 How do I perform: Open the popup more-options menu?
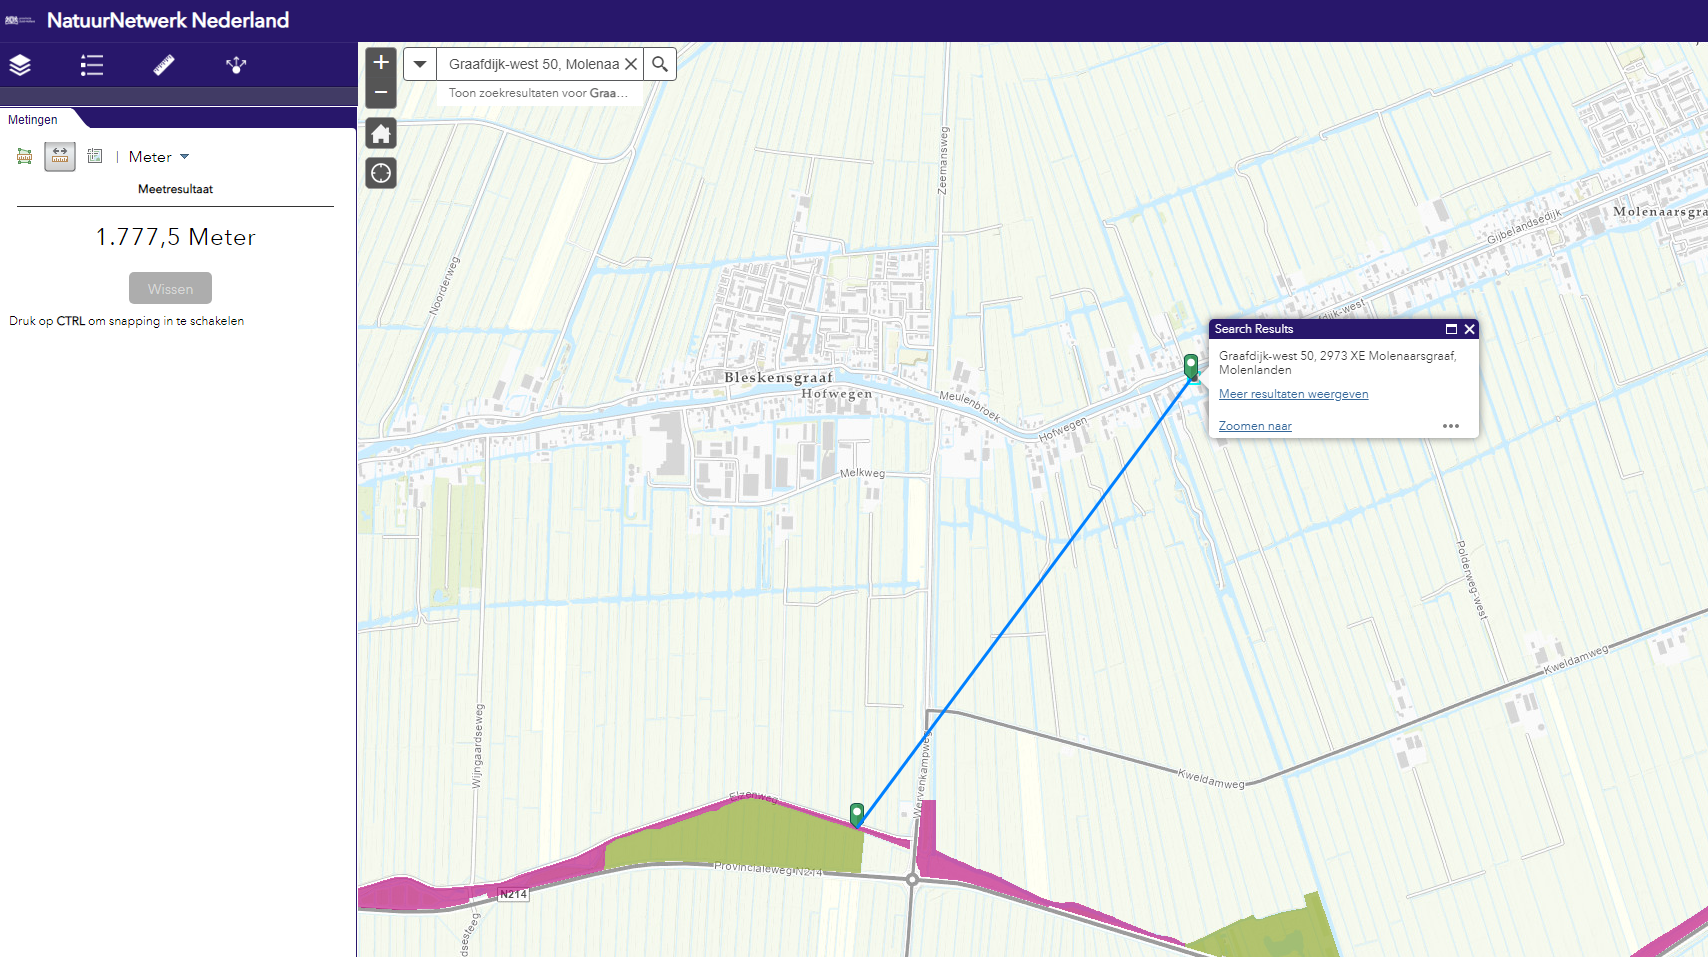(x=1451, y=426)
